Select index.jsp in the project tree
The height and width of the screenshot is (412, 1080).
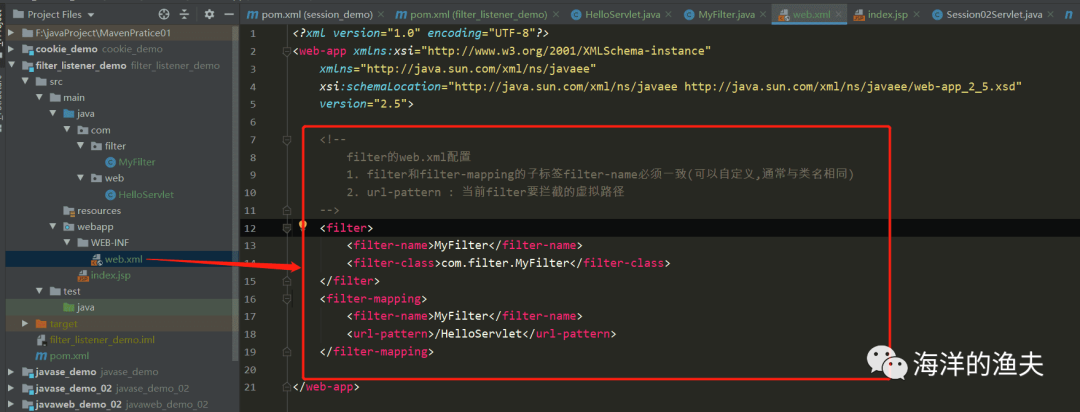coord(103,276)
